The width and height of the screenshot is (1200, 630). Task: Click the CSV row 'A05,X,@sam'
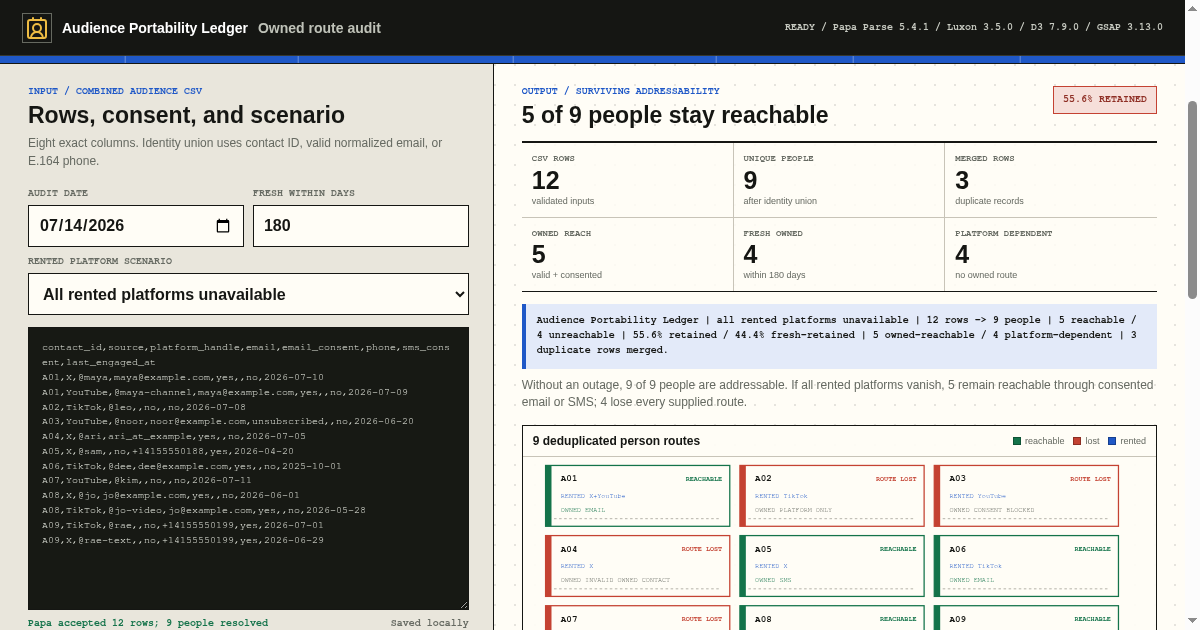point(168,451)
